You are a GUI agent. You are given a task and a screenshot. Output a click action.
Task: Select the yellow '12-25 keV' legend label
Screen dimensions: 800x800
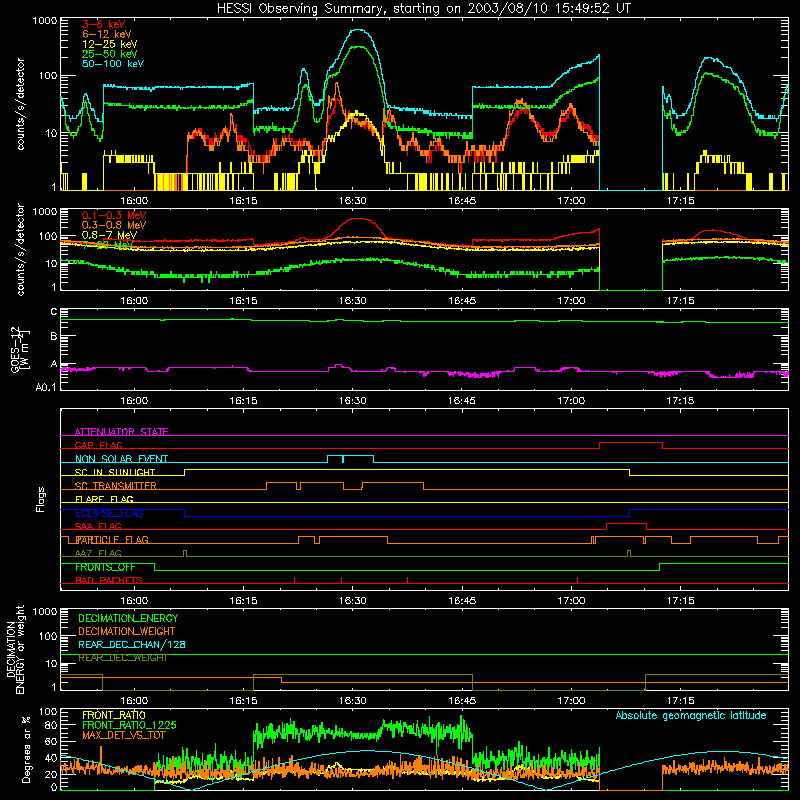point(109,44)
